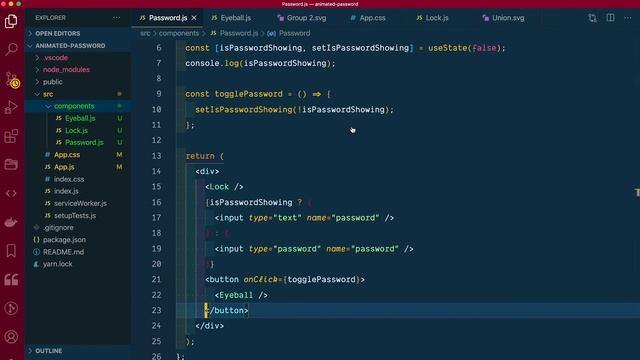The image size is (640, 360).
Task: Open the project folder icon in activity bar
Action: pyautogui.click(x=11, y=164)
